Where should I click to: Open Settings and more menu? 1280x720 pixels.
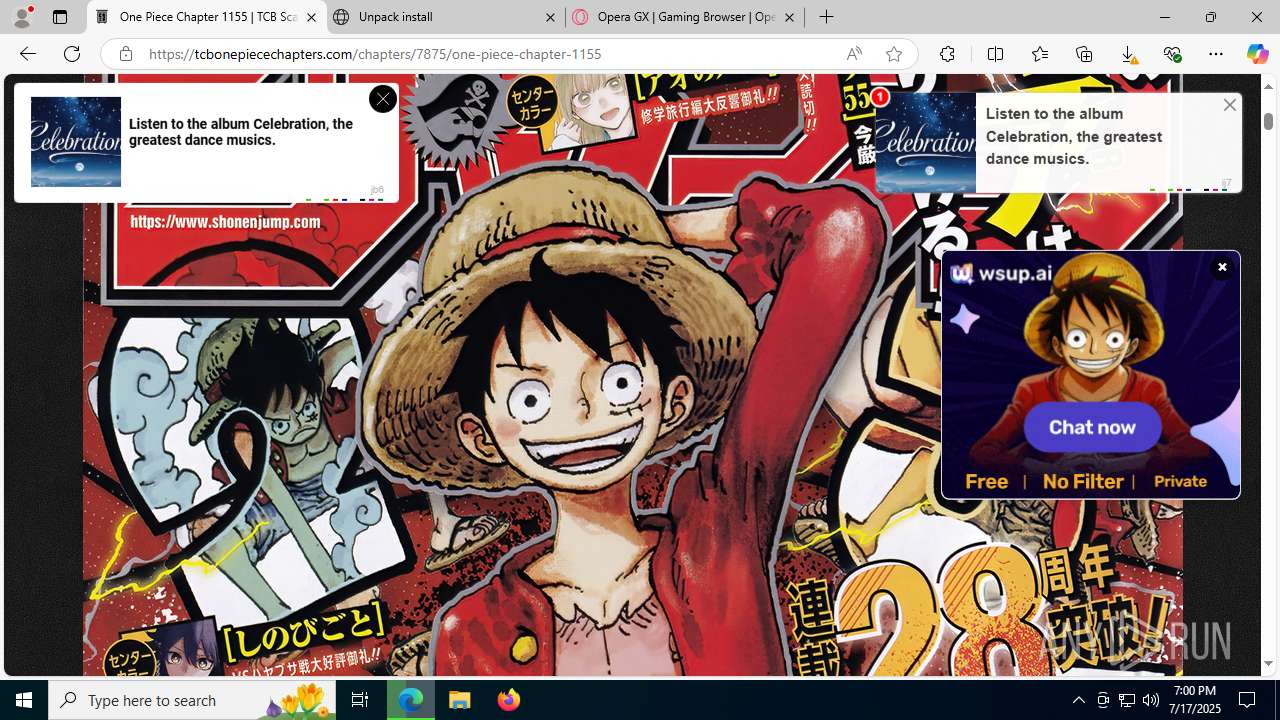pyautogui.click(x=1216, y=54)
